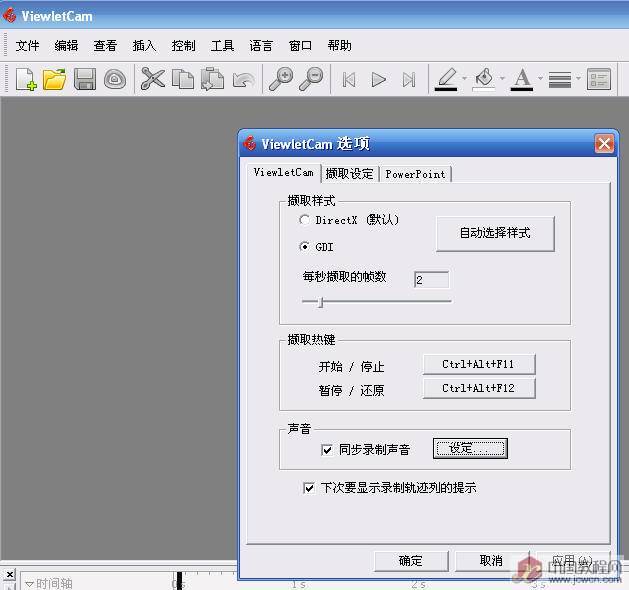This screenshot has width=629, height=590.
Task: Open the 控制 menu
Action: point(183,45)
